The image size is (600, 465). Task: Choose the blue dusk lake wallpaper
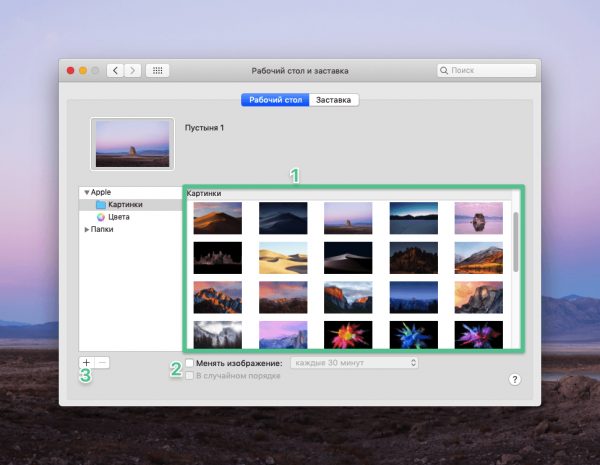[414, 218]
